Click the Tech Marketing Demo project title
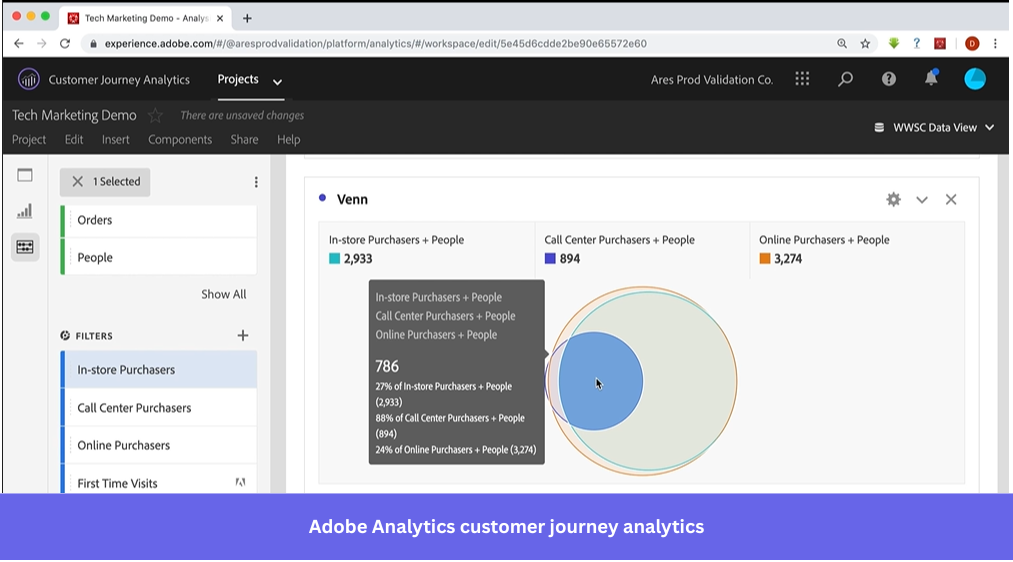 pos(74,115)
